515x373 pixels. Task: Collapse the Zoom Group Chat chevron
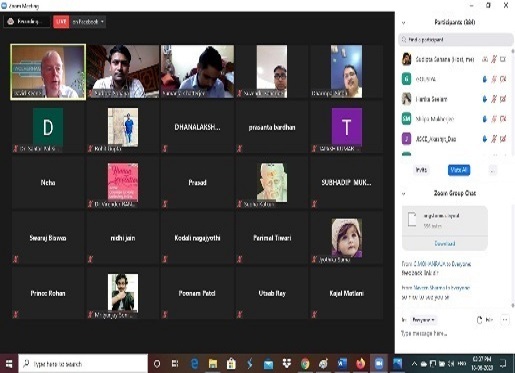[x=403, y=193]
